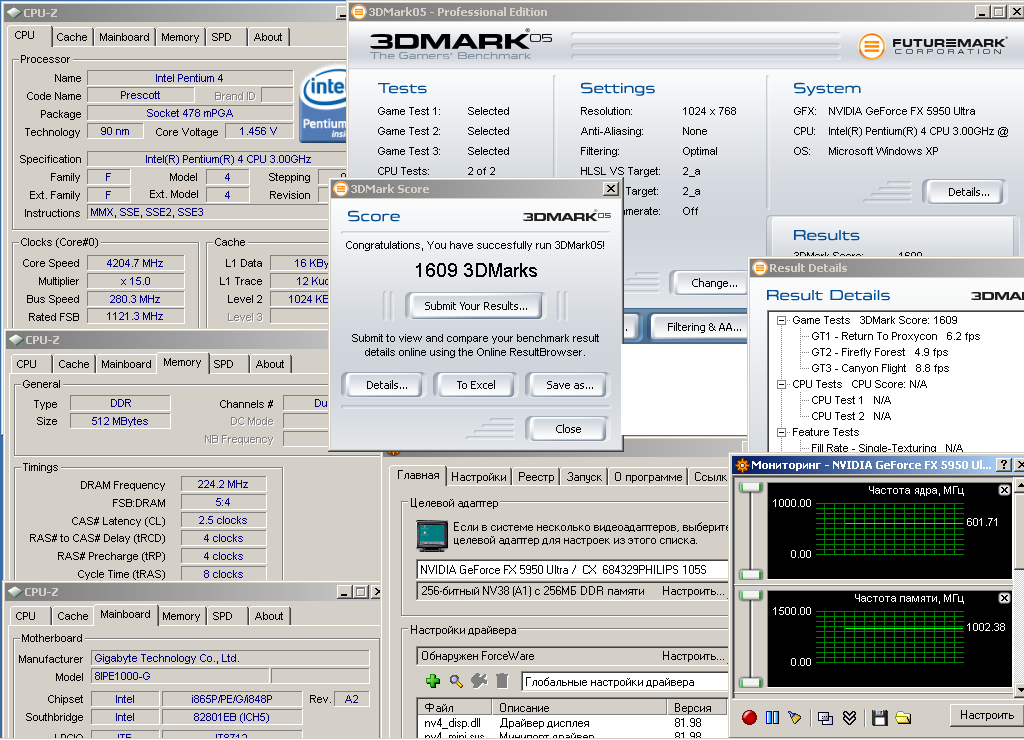This screenshot has height=740, width=1024.
Task: Click the orange icon on 3DMark Score title bar
Action: point(340,189)
